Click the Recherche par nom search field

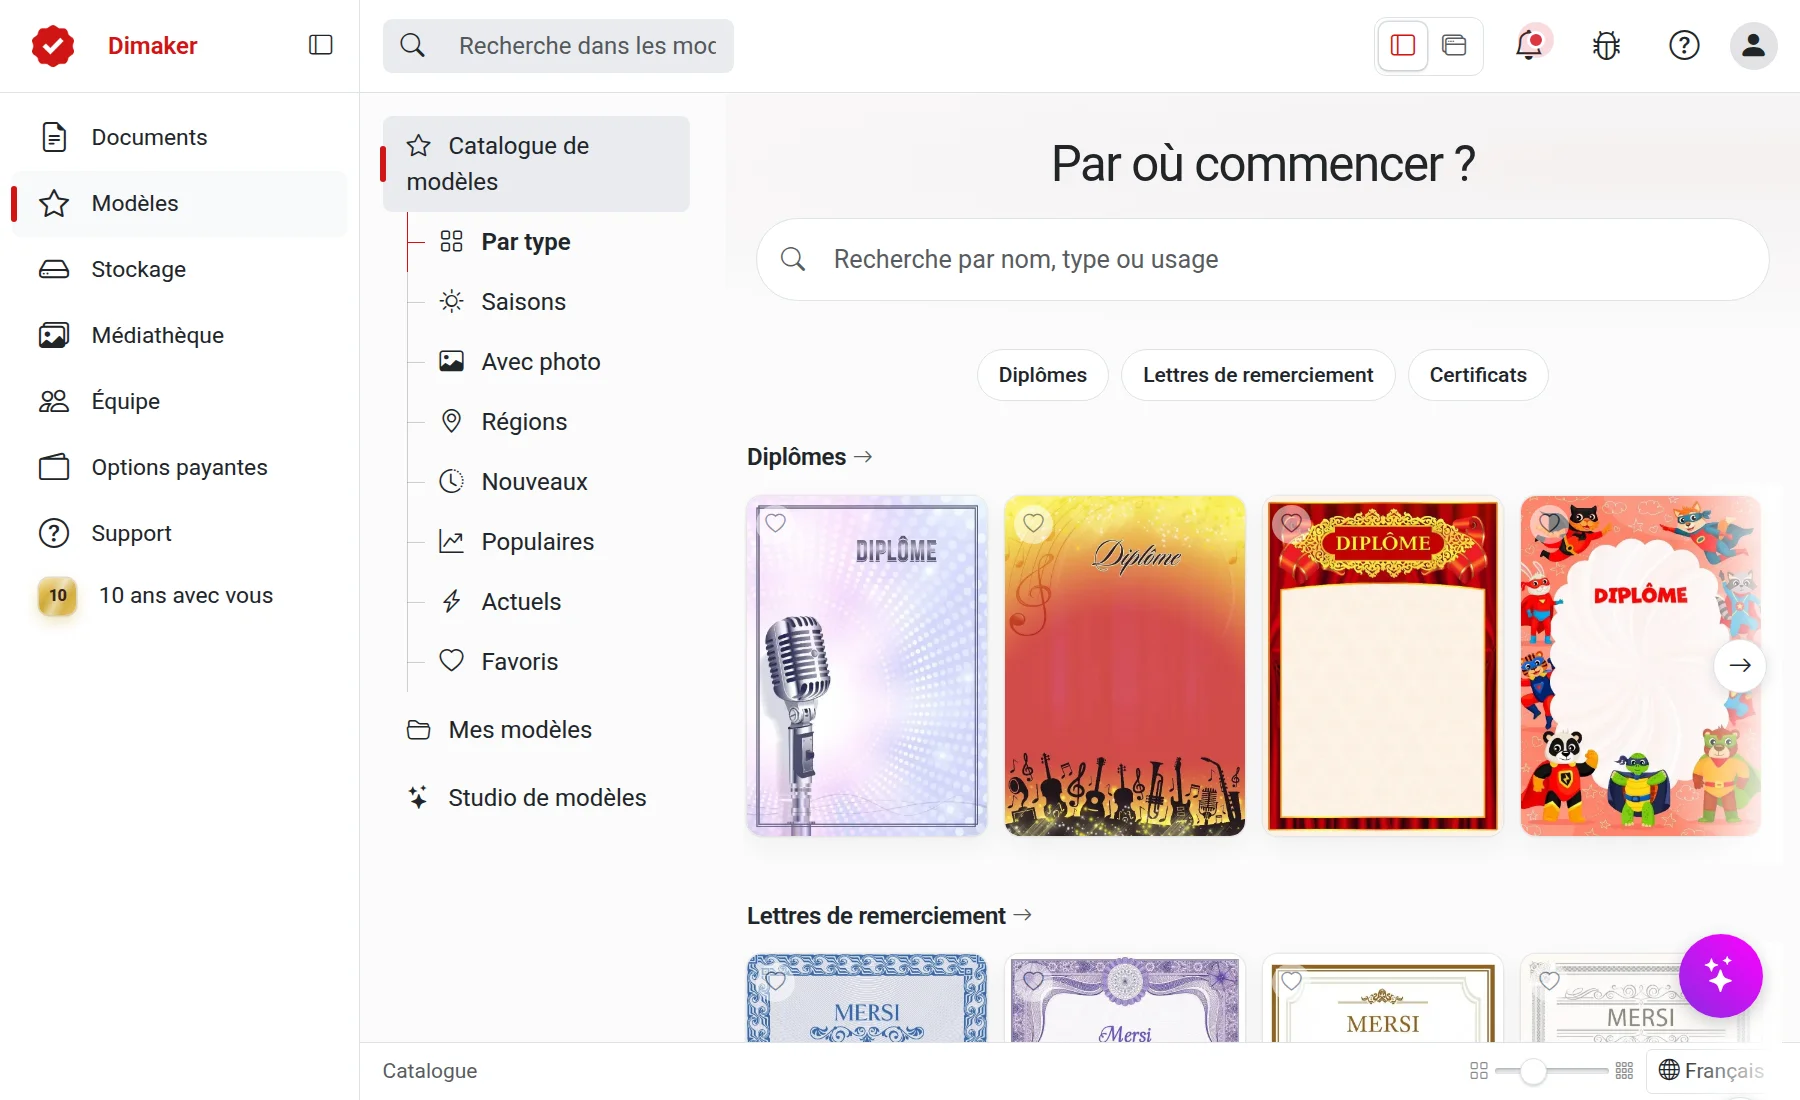[x=1262, y=260]
